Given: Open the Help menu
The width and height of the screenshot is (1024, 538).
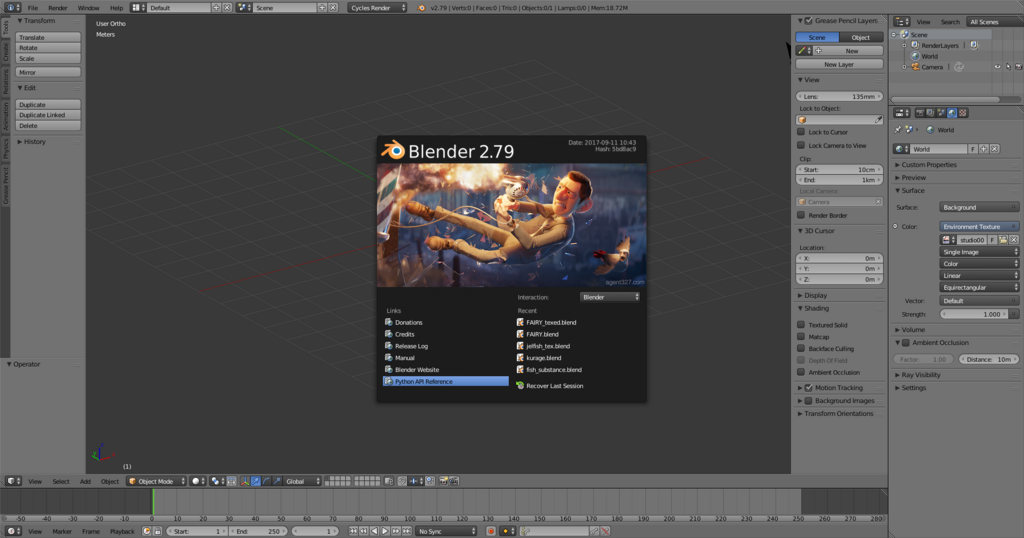Looking at the screenshot, I should tap(116, 8).
